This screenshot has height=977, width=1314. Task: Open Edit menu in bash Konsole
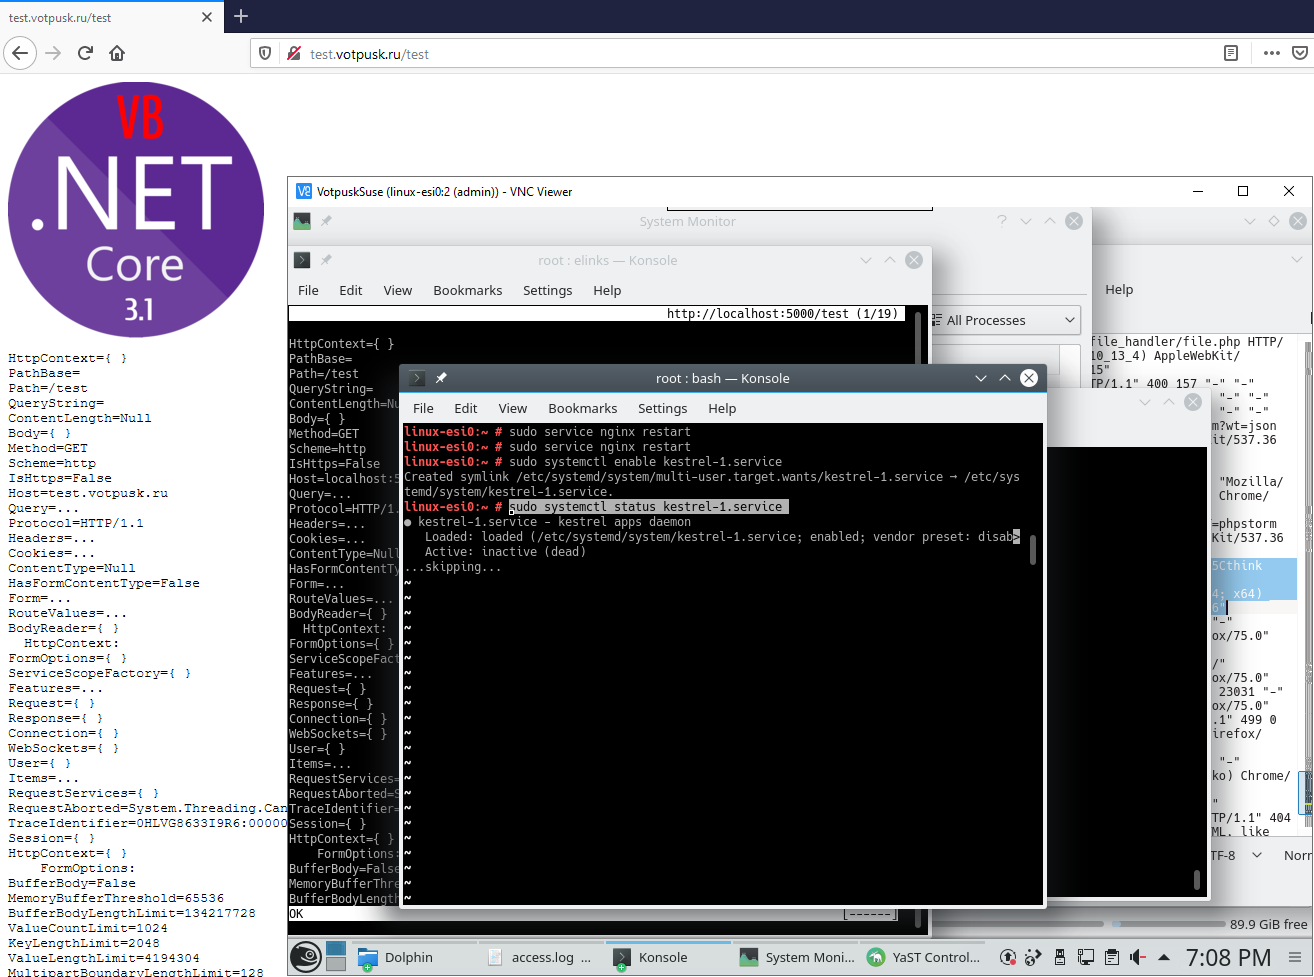click(465, 408)
